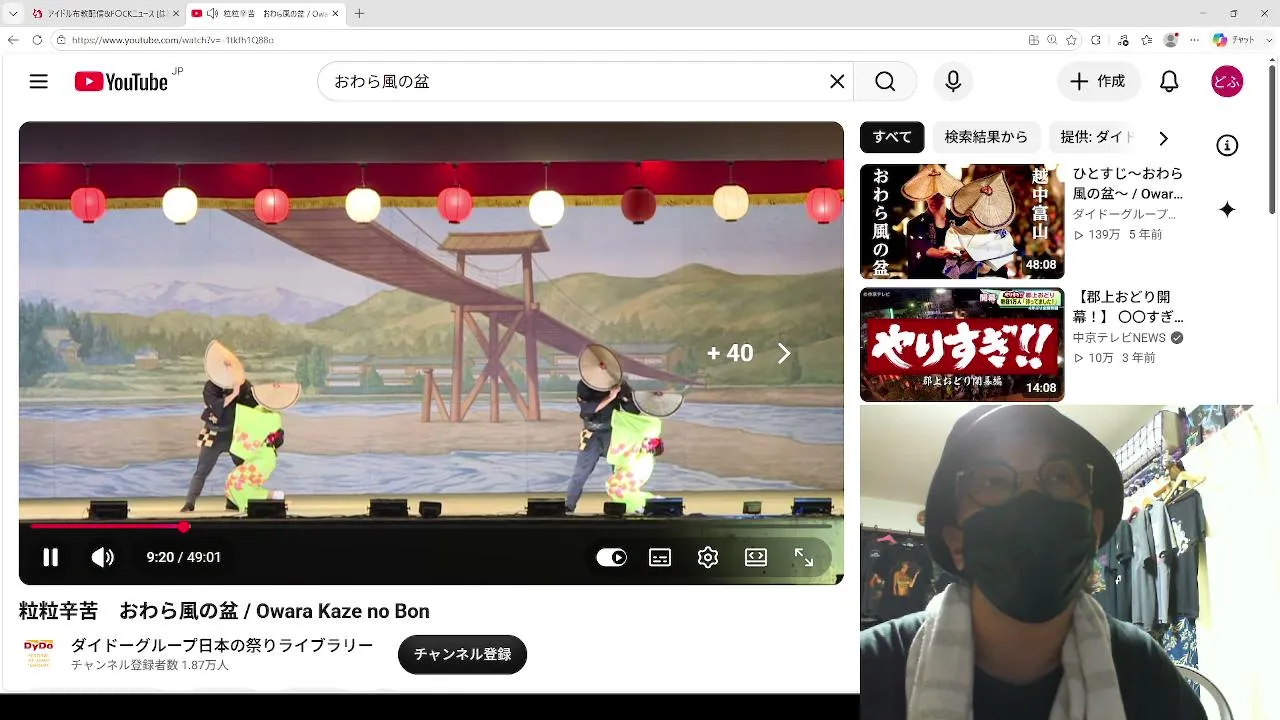This screenshot has height=720, width=1280.
Task: Open browser extensions puzzle icon
Action: point(1096,40)
